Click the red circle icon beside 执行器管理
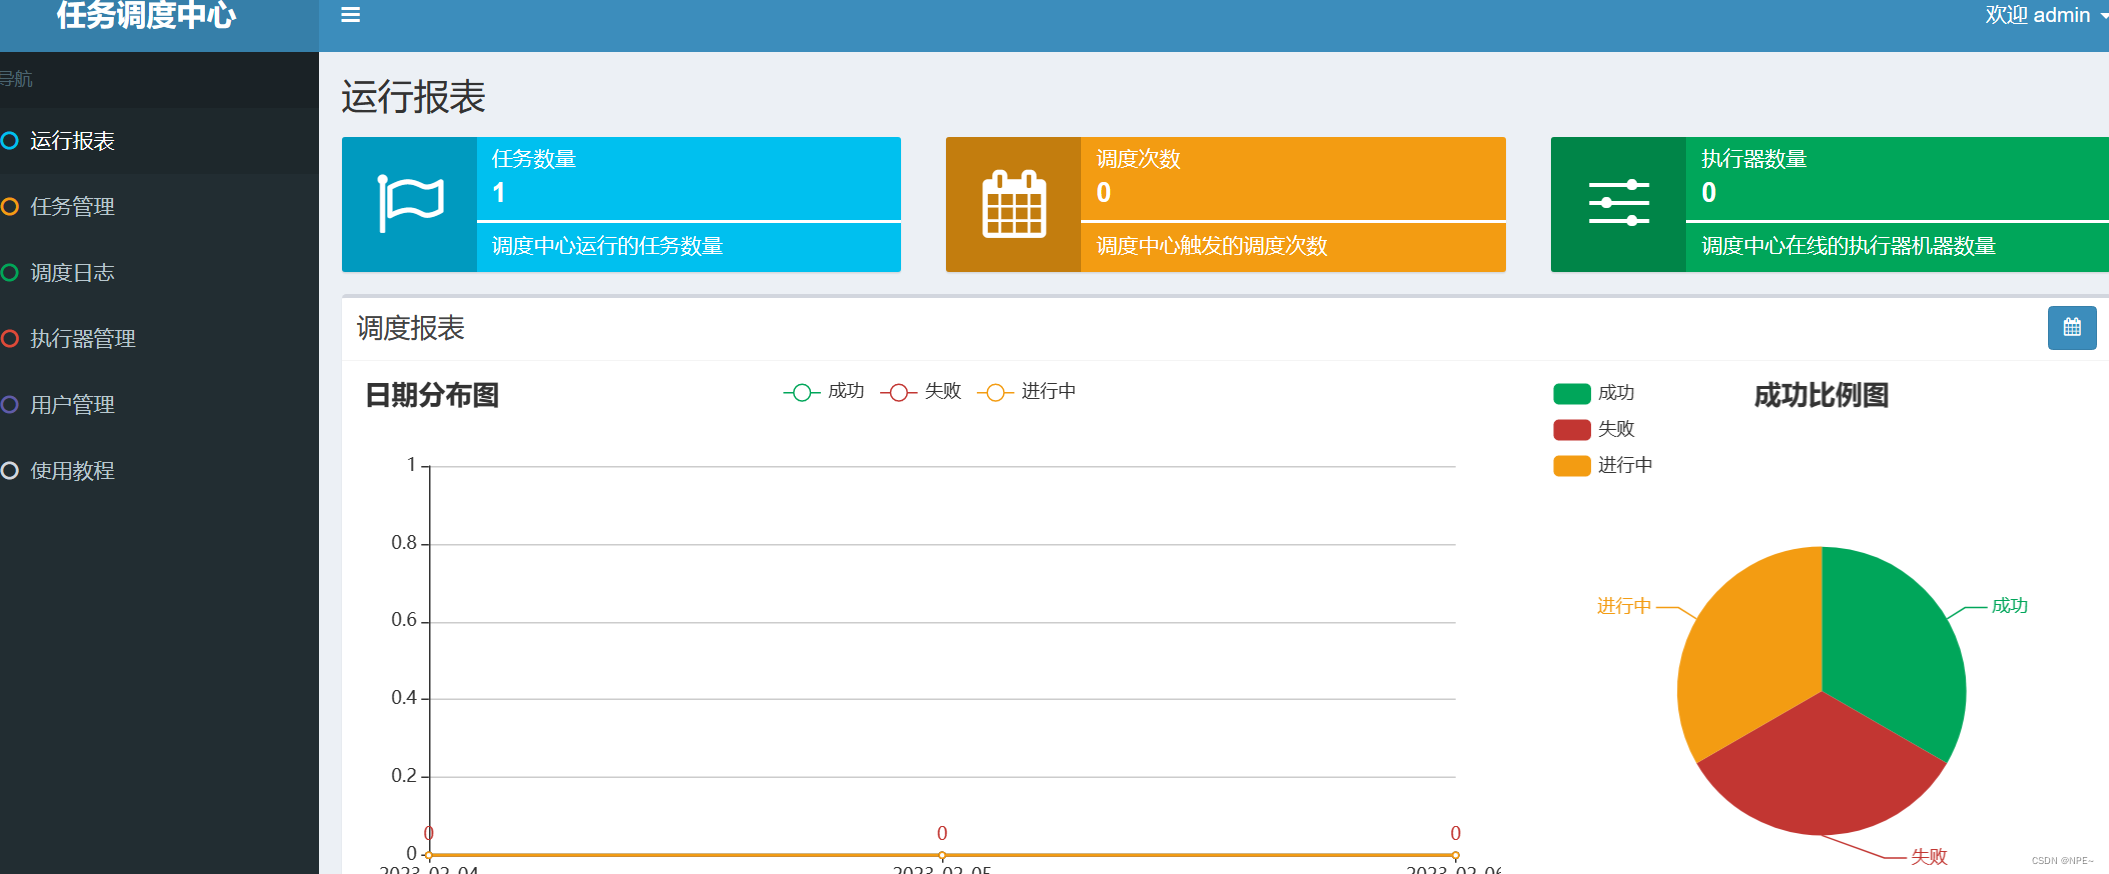 click(x=10, y=339)
